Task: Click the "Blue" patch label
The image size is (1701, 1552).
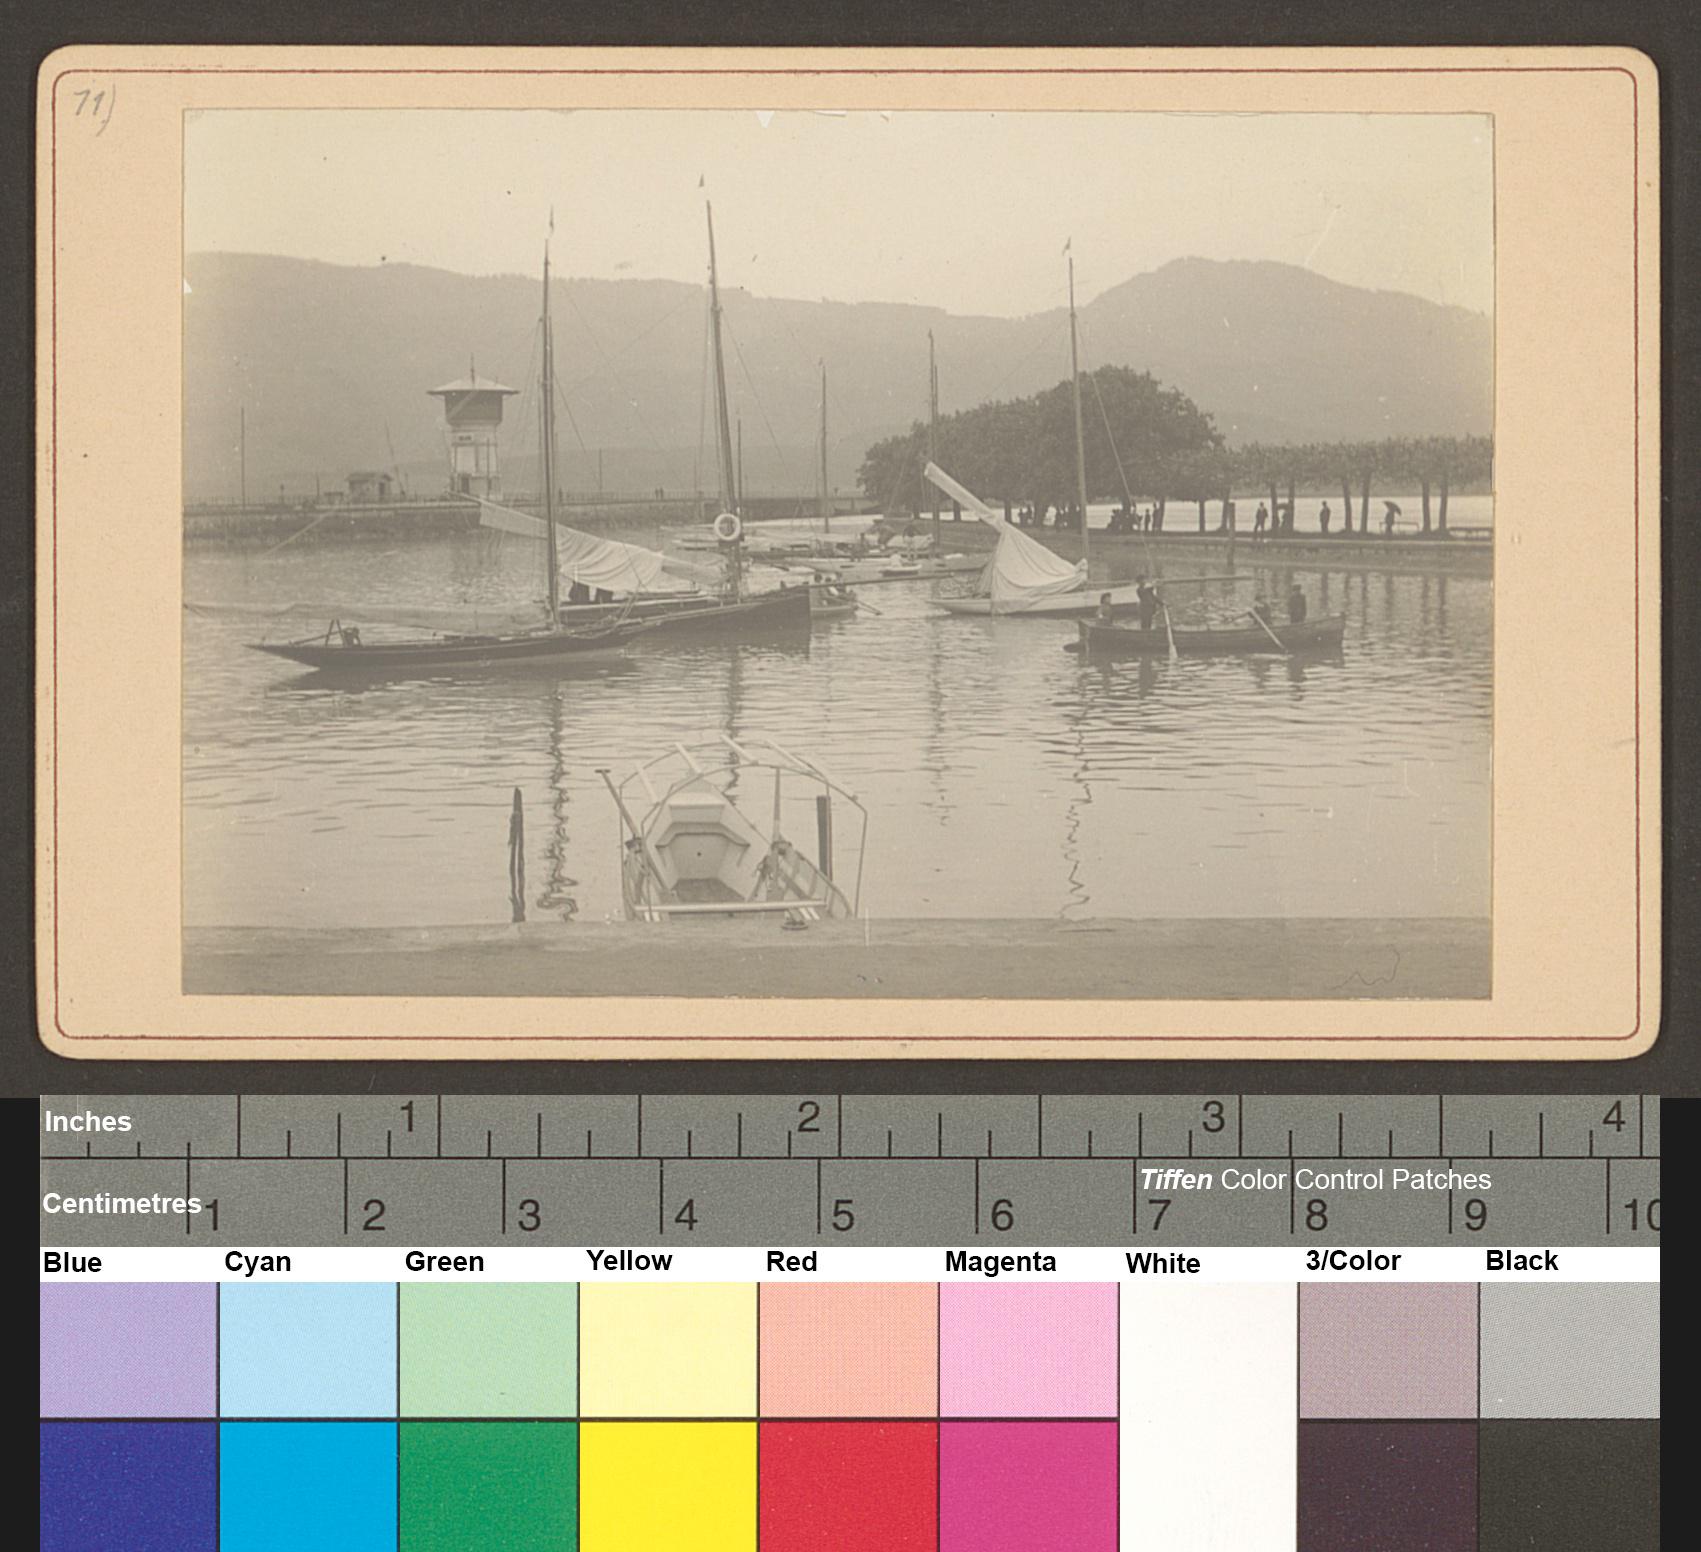Action: click(x=72, y=1263)
